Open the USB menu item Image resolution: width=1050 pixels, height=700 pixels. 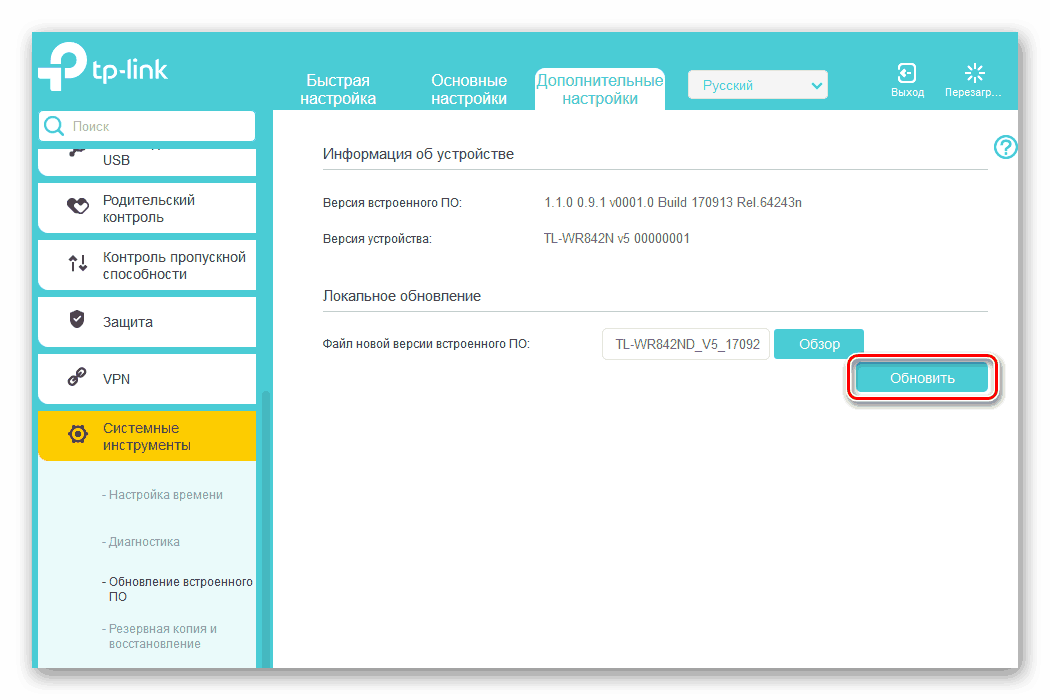coord(147,161)
